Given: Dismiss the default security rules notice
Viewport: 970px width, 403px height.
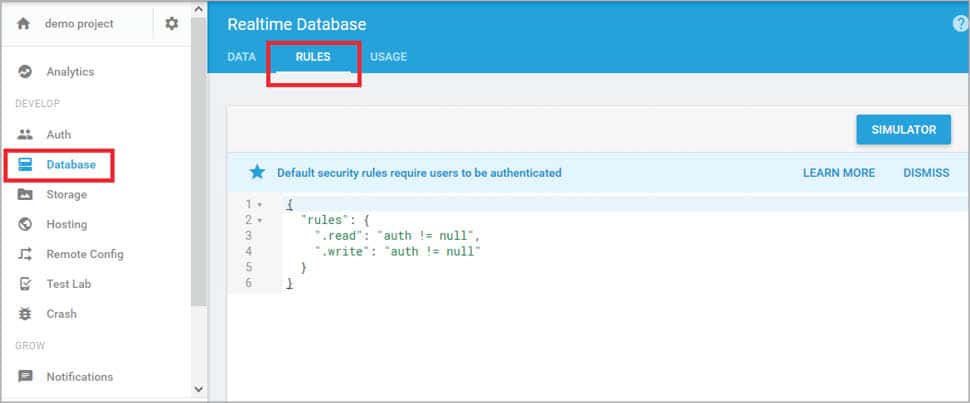Looking at the screenshot, I should (x=925, y=173).
